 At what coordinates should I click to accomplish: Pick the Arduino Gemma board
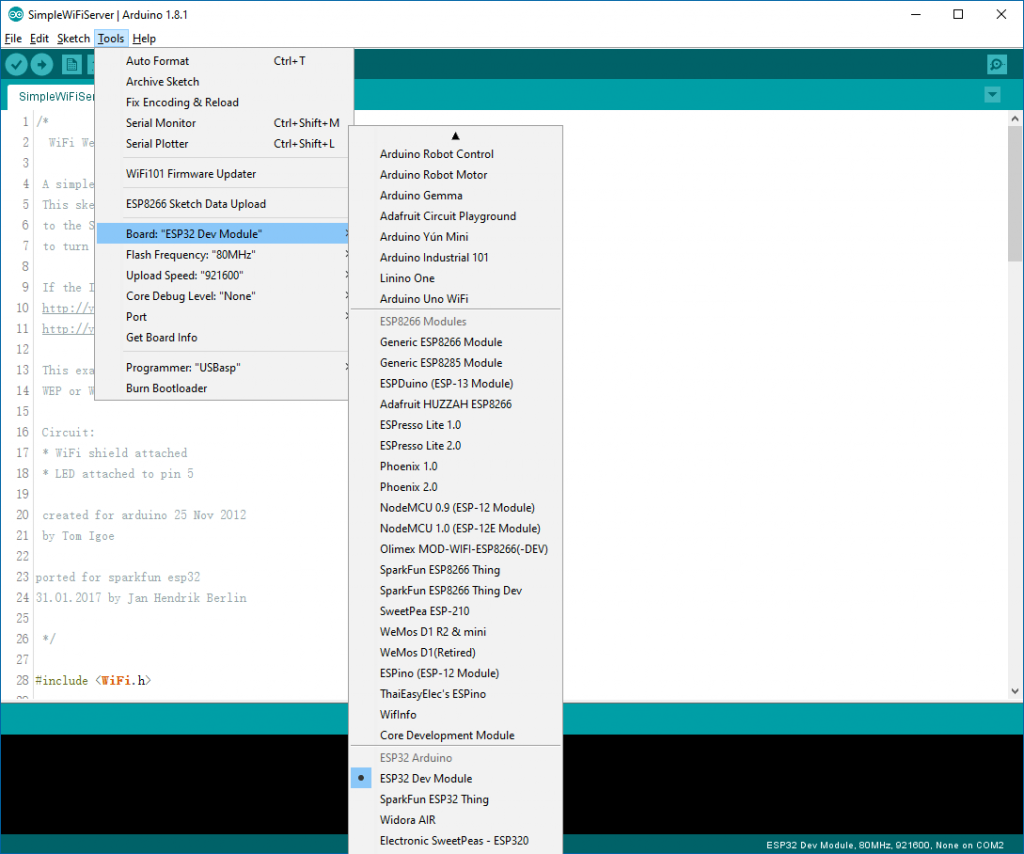coord(456,195)
